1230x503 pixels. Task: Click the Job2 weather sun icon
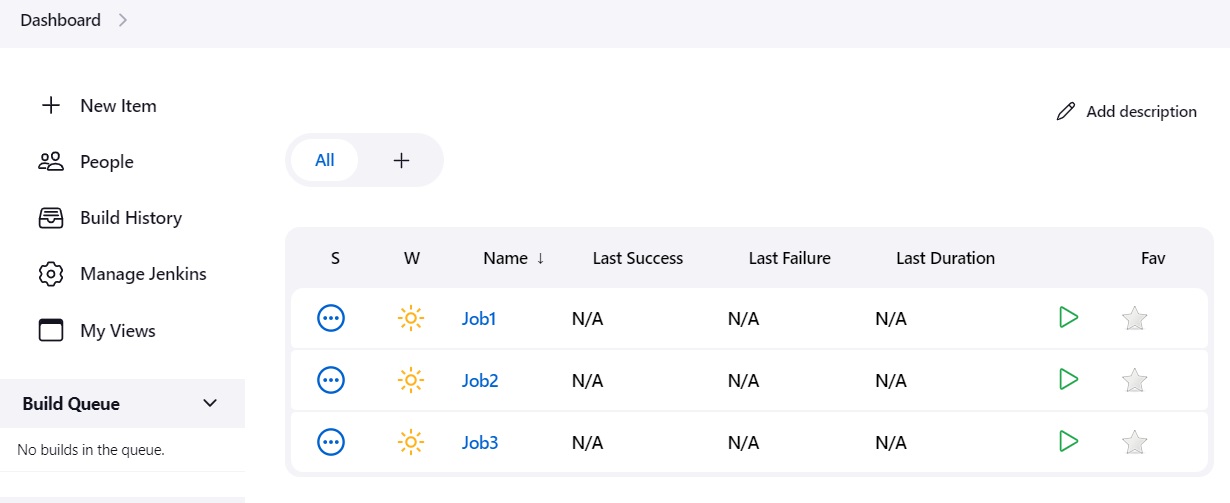tap(410, 380)
